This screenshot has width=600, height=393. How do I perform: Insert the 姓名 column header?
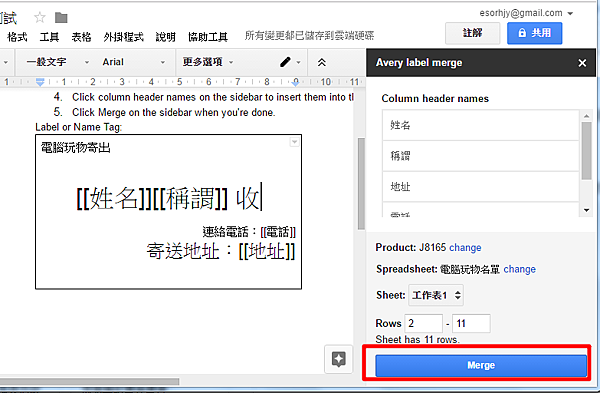click(481, 125)
